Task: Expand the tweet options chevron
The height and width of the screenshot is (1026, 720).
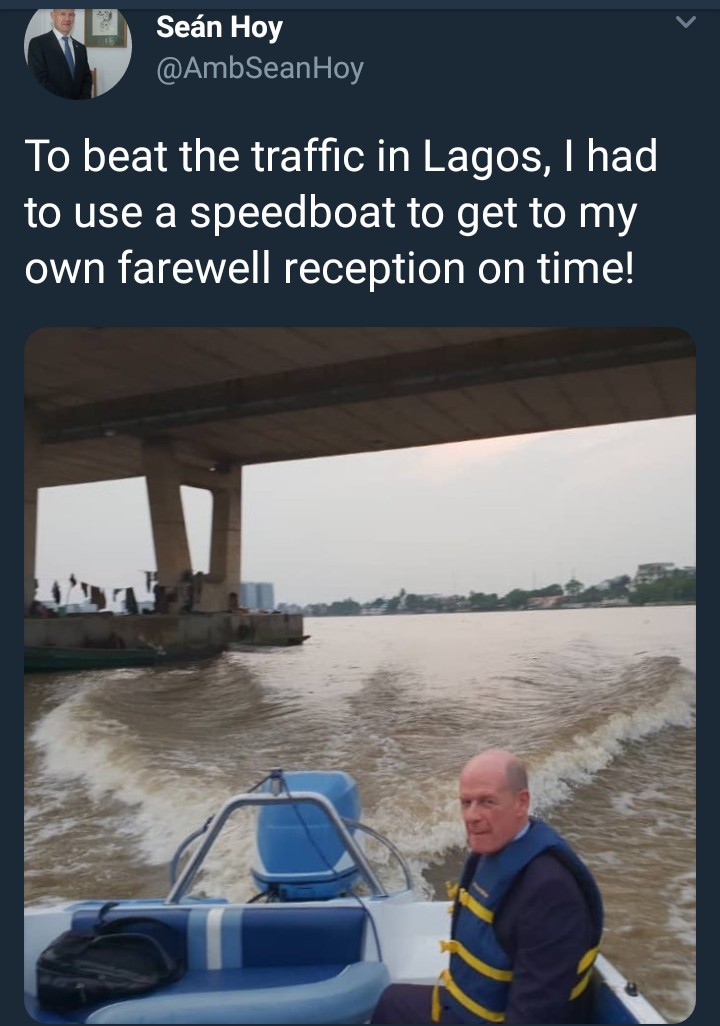Action: (x=684, y=23)
